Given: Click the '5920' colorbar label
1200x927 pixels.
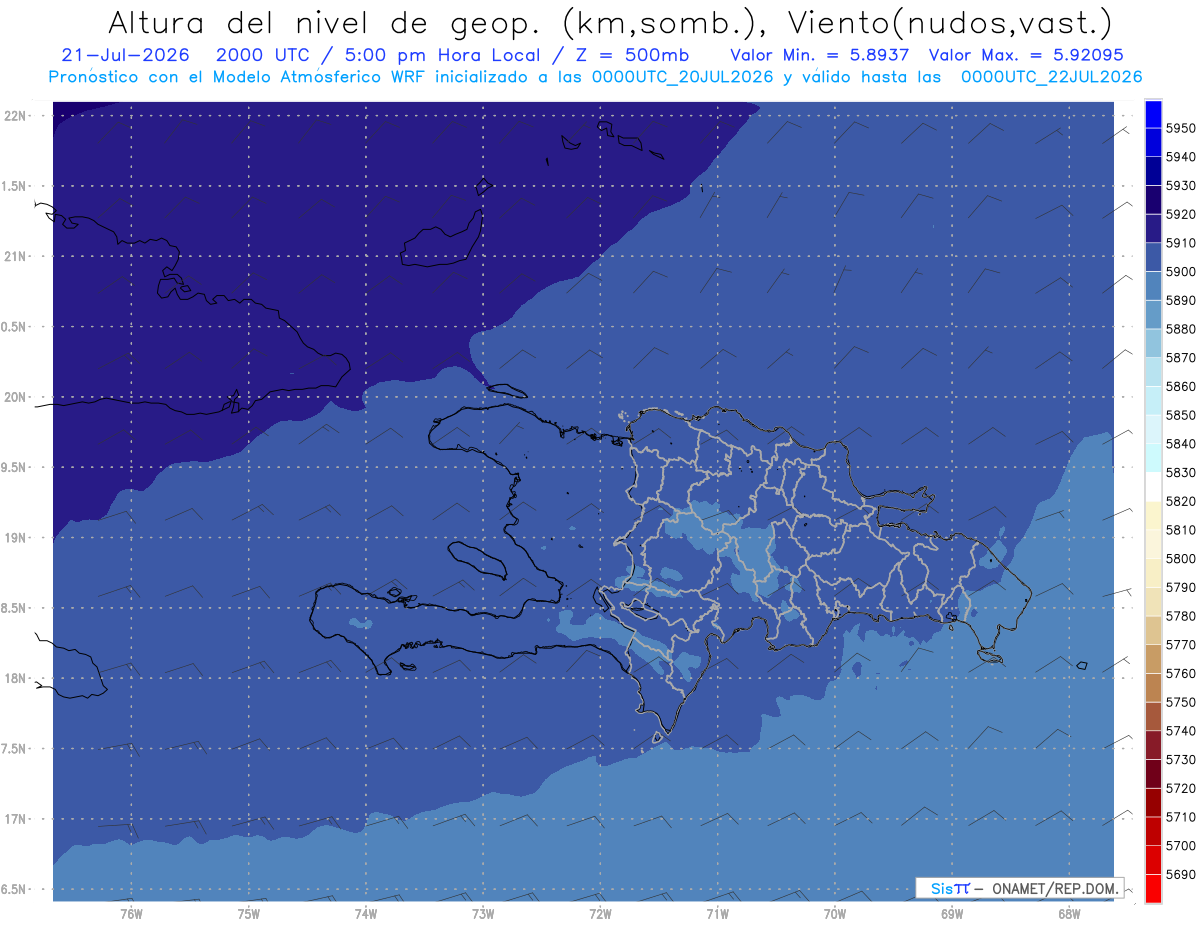Looking at the screenshot, I should (x=1180, y=214).
